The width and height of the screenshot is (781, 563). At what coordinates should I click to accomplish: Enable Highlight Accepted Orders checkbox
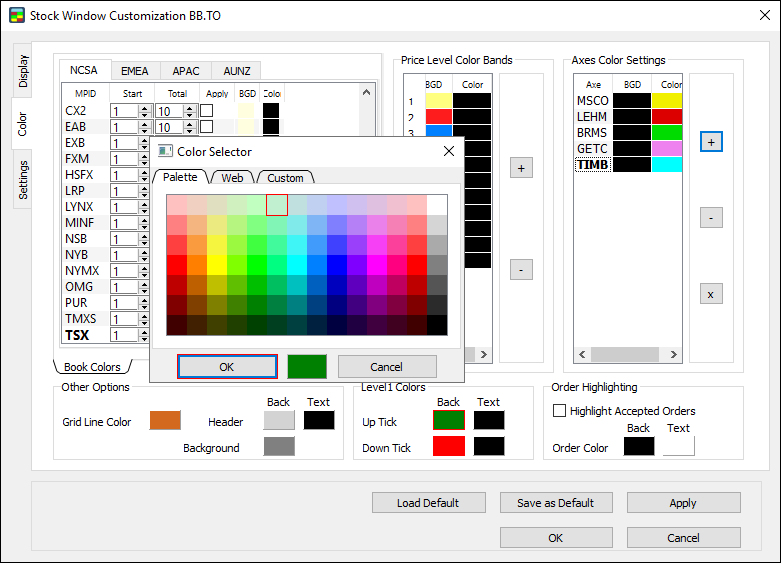(560, 411)
